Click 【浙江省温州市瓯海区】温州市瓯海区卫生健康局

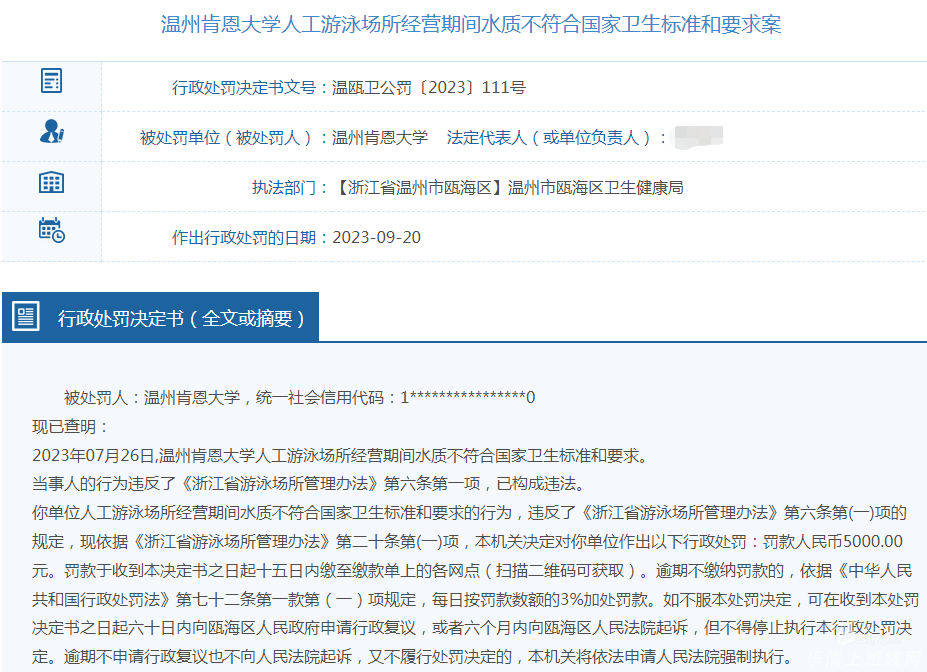click(508, 188)
